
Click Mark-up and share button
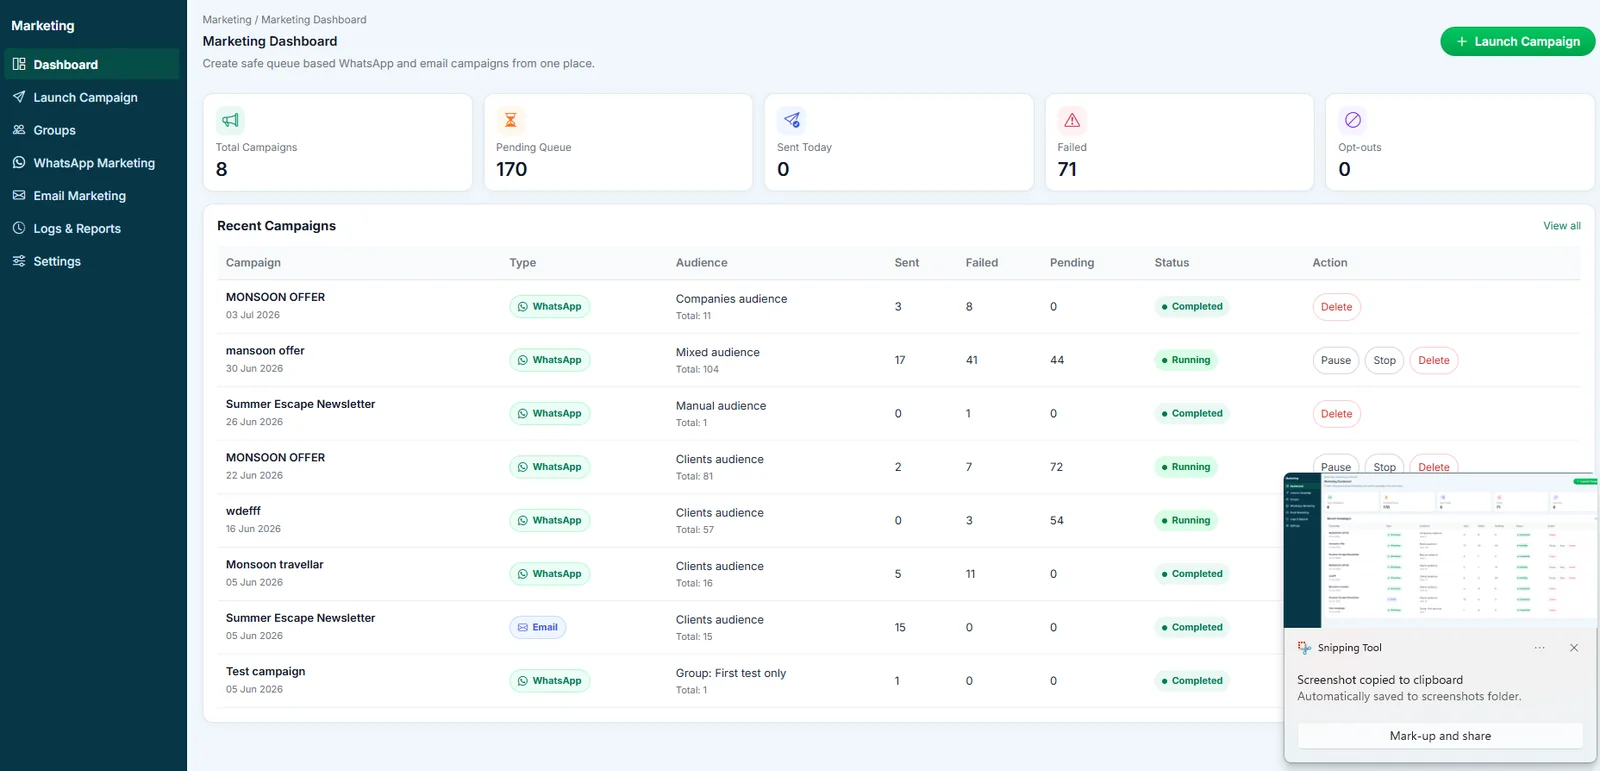1440,736
